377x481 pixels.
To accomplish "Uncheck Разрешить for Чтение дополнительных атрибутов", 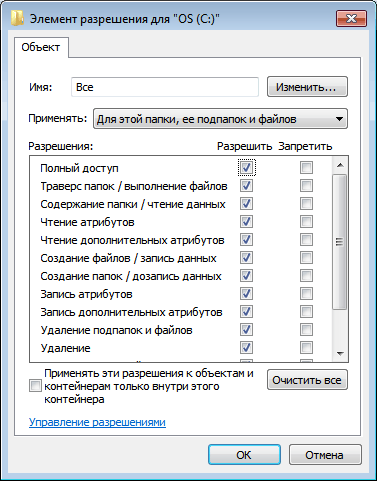I will tap(246, 239).
